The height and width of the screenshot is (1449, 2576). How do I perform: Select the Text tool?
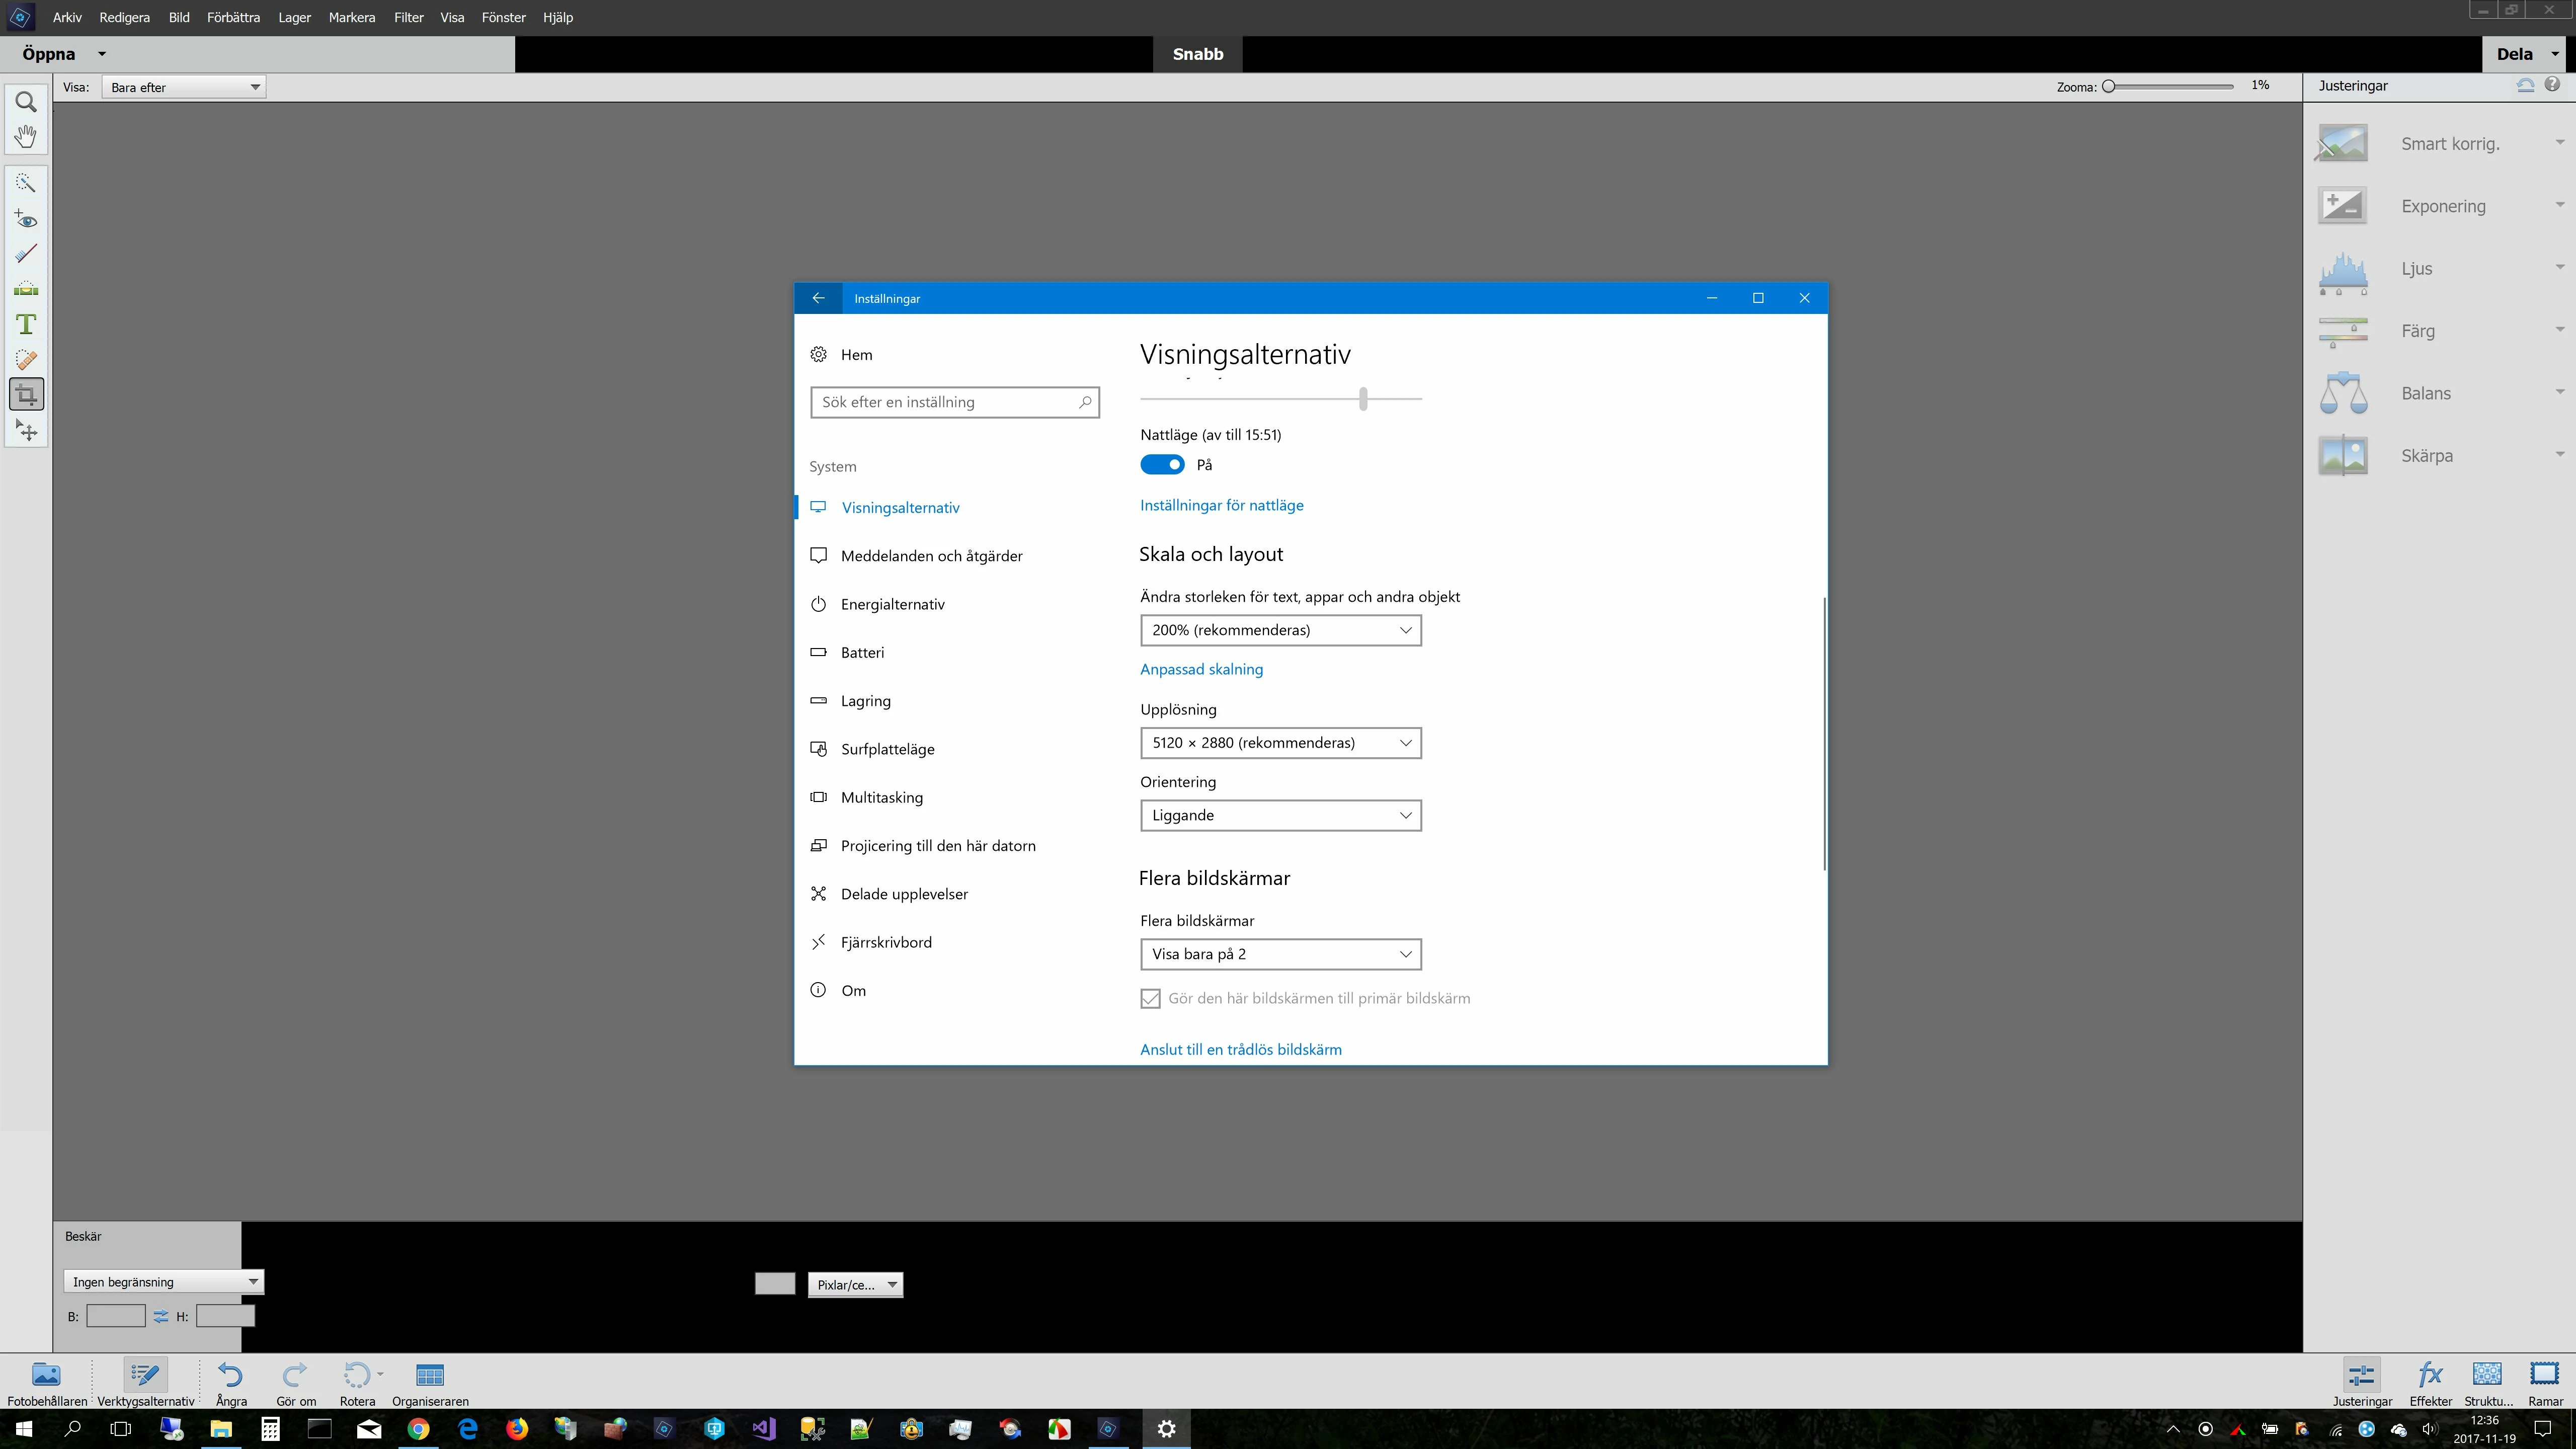pos(26,324)
